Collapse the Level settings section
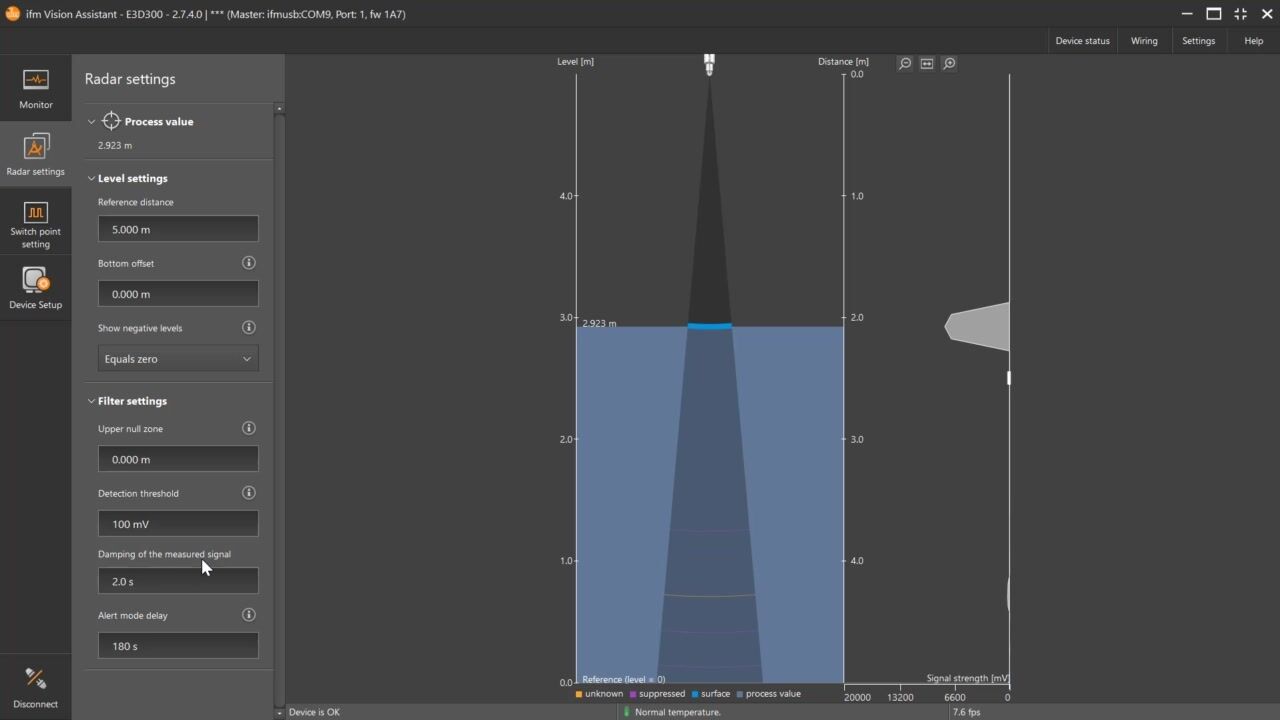 click(91, 179)
